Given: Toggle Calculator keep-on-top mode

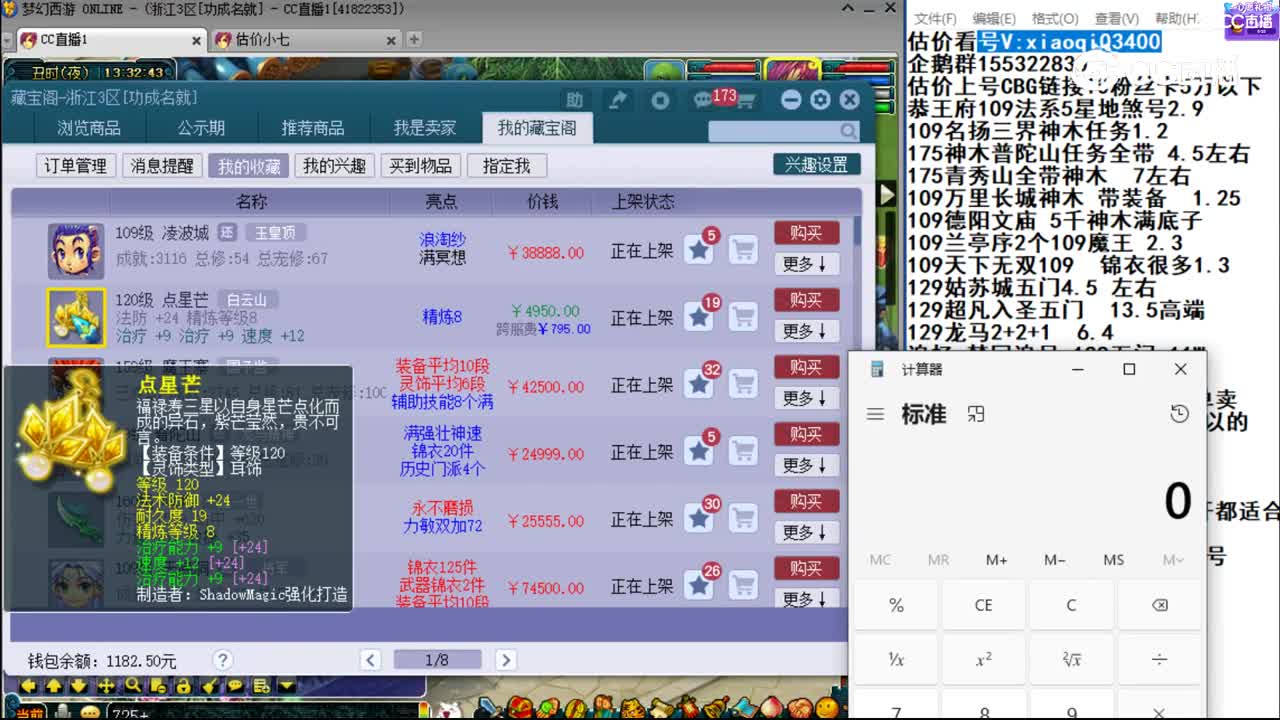Looking at the screenshot, I should pos(977,414).
